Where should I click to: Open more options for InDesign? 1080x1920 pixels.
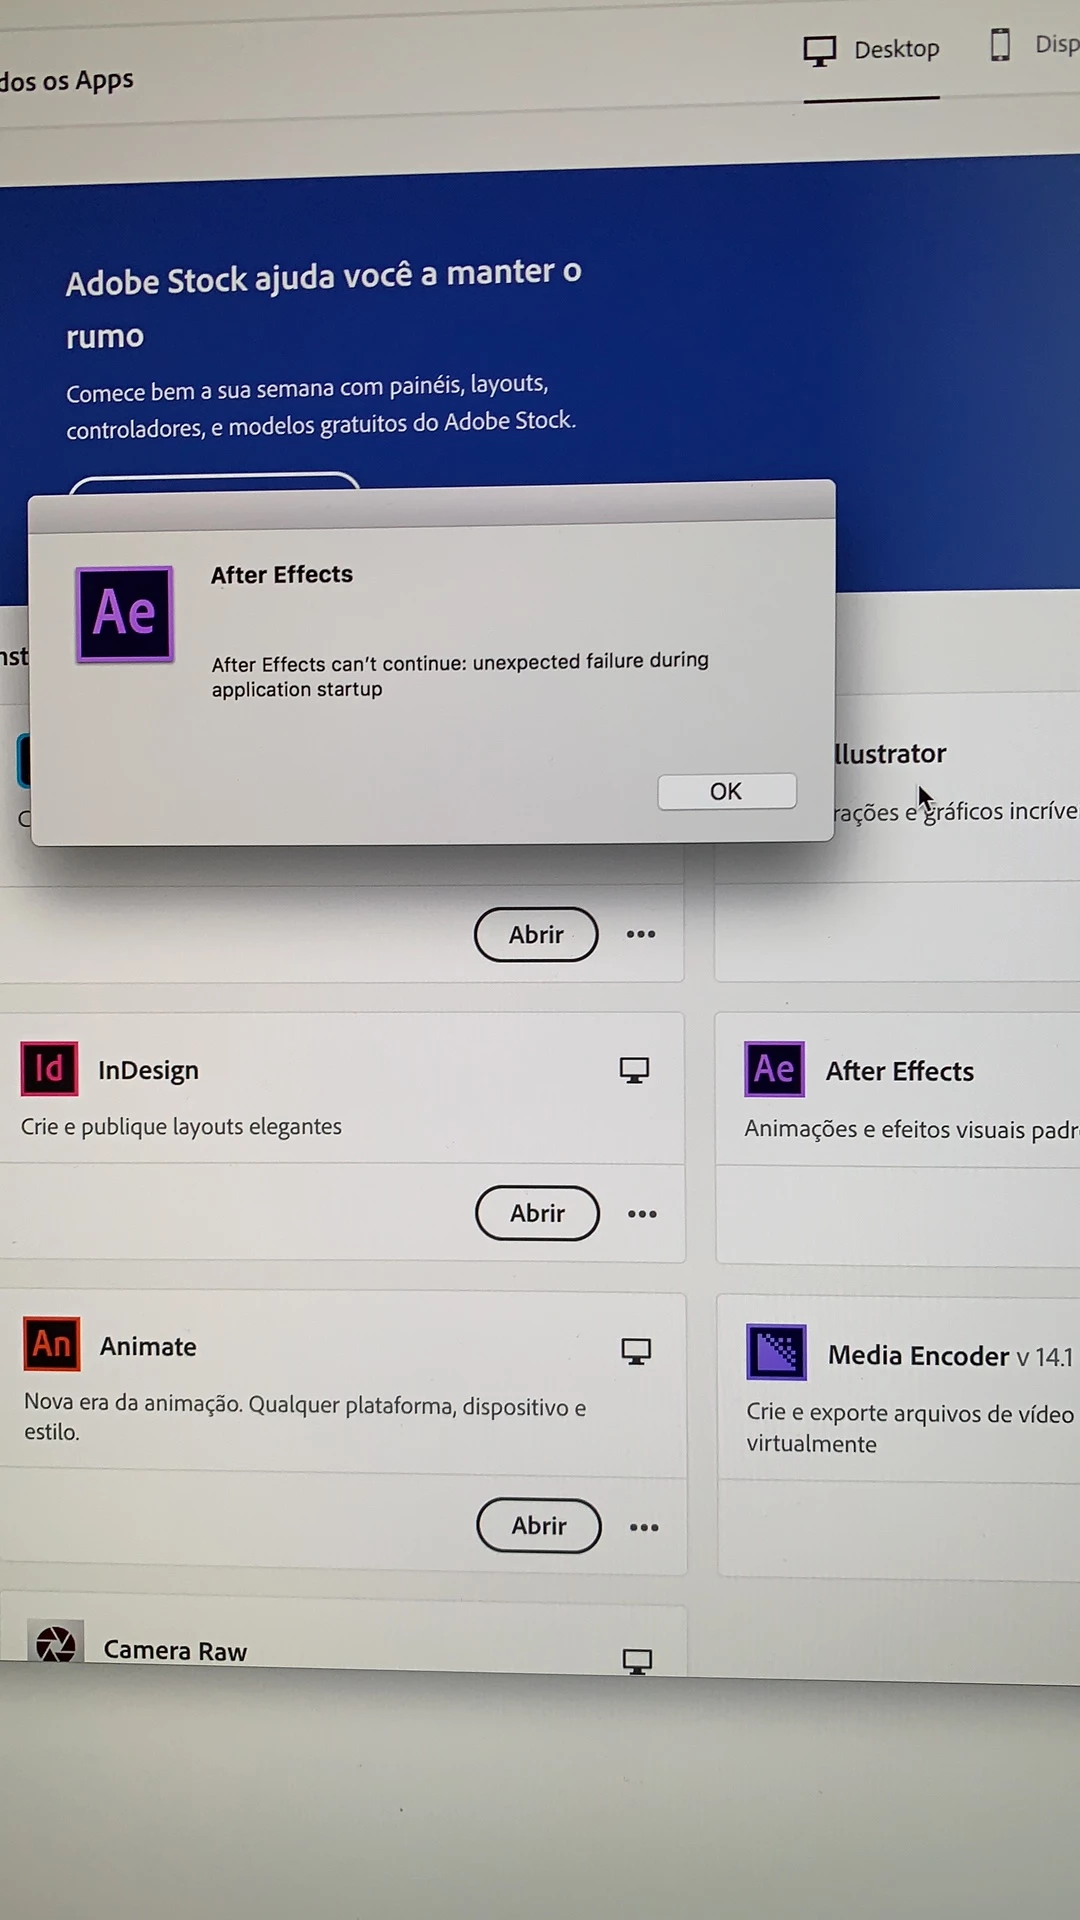coord(642,1214)
